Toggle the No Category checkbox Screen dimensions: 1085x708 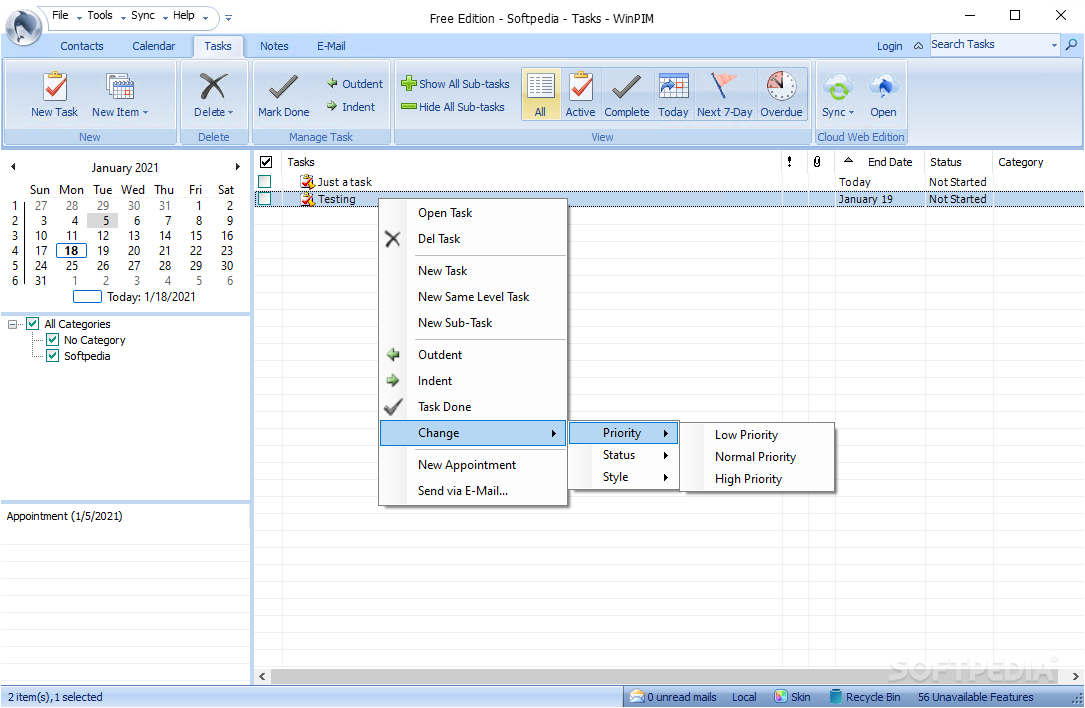click(53, 339)
